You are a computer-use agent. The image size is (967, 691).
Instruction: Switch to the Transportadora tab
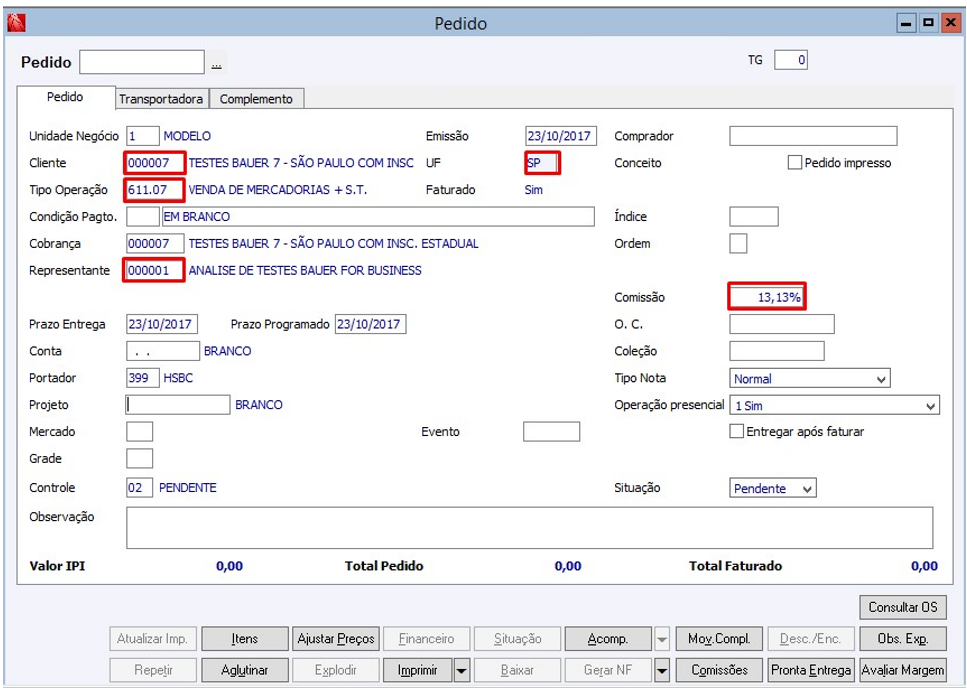point(161,99)
